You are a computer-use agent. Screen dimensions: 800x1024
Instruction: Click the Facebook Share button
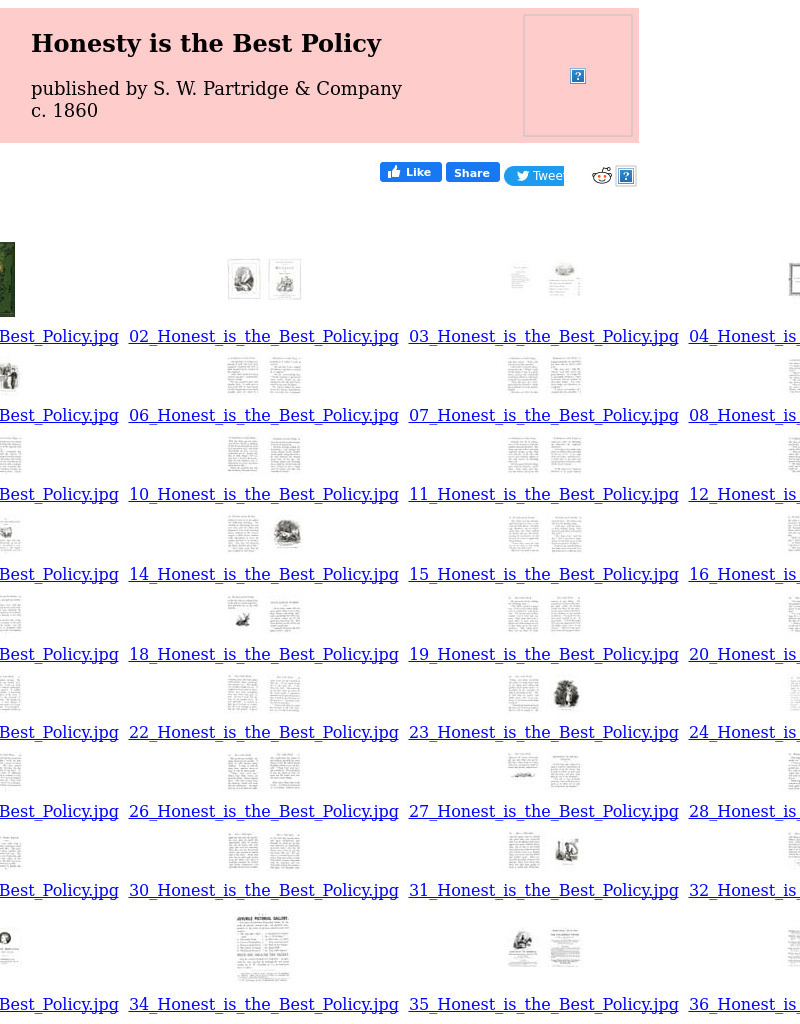(x=472, y=172)
